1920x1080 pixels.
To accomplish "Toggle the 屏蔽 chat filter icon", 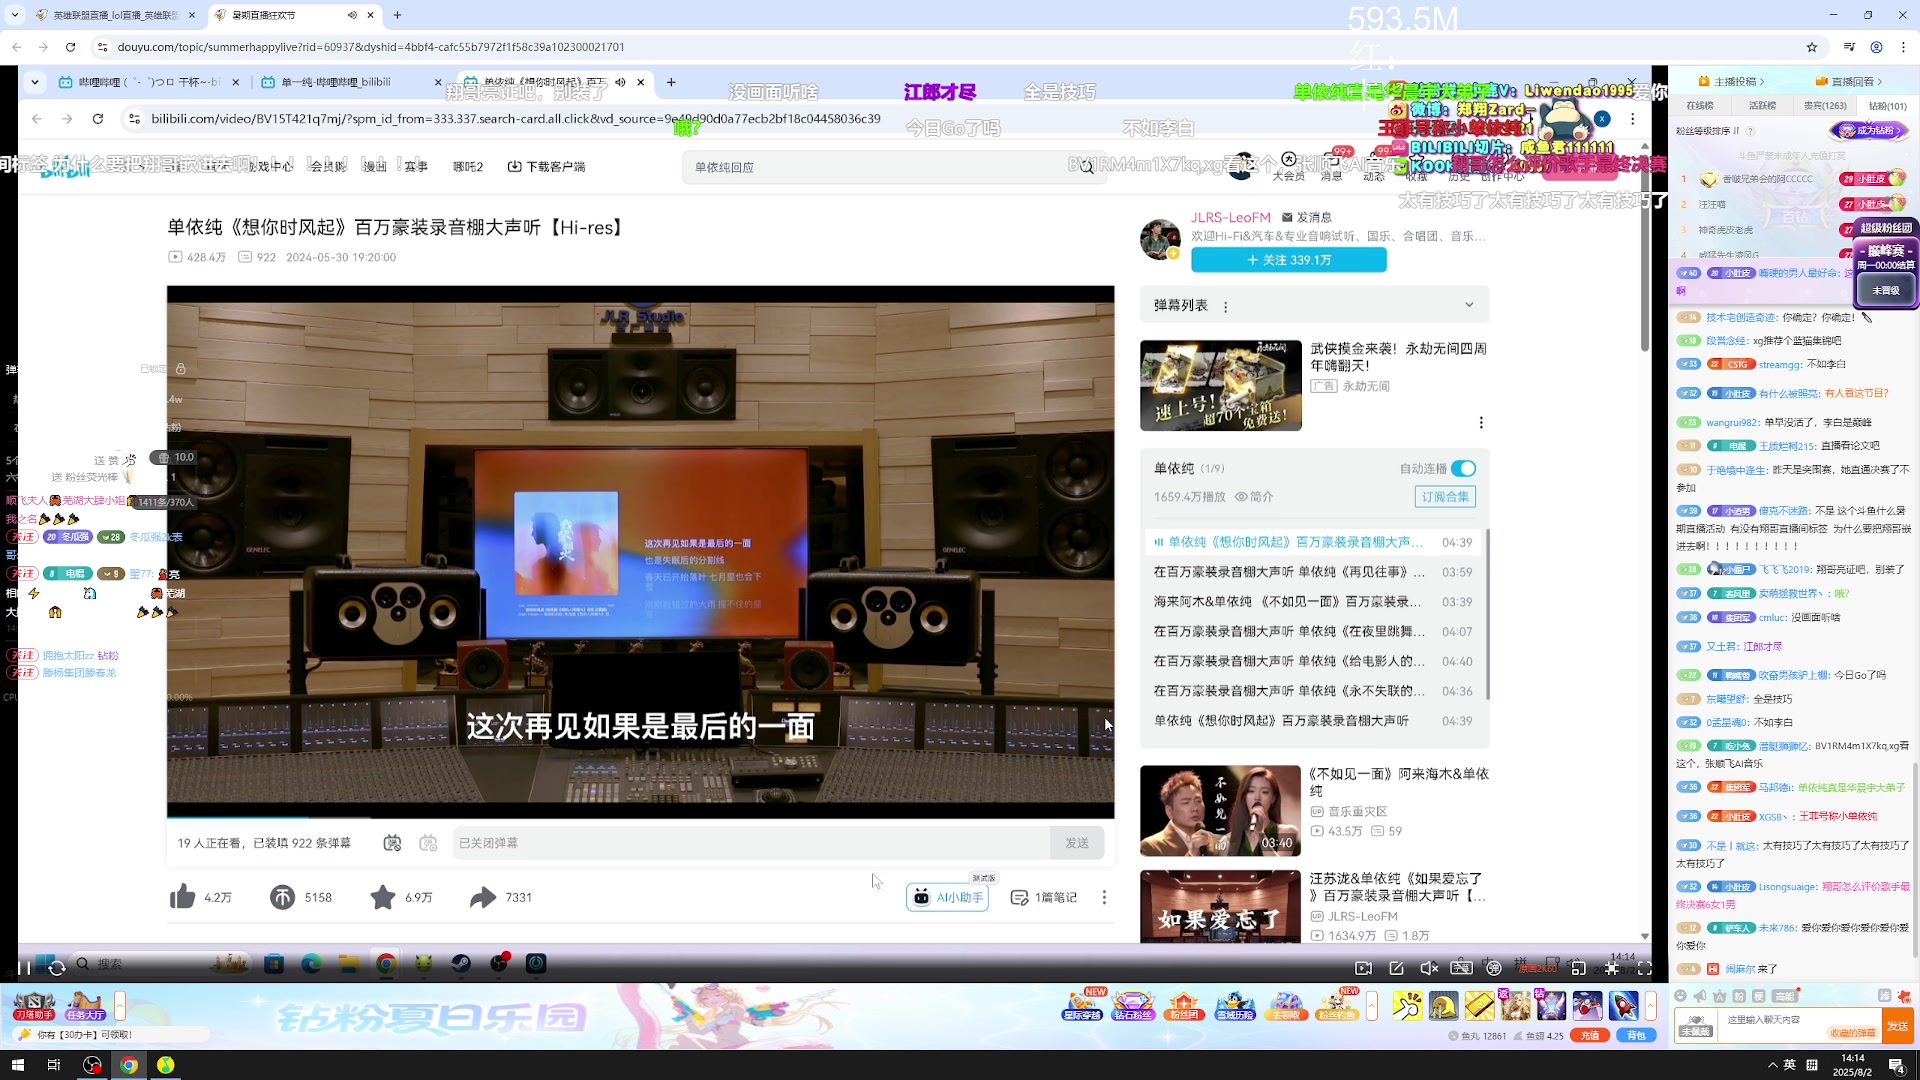I will click(x=1884, y=996).
